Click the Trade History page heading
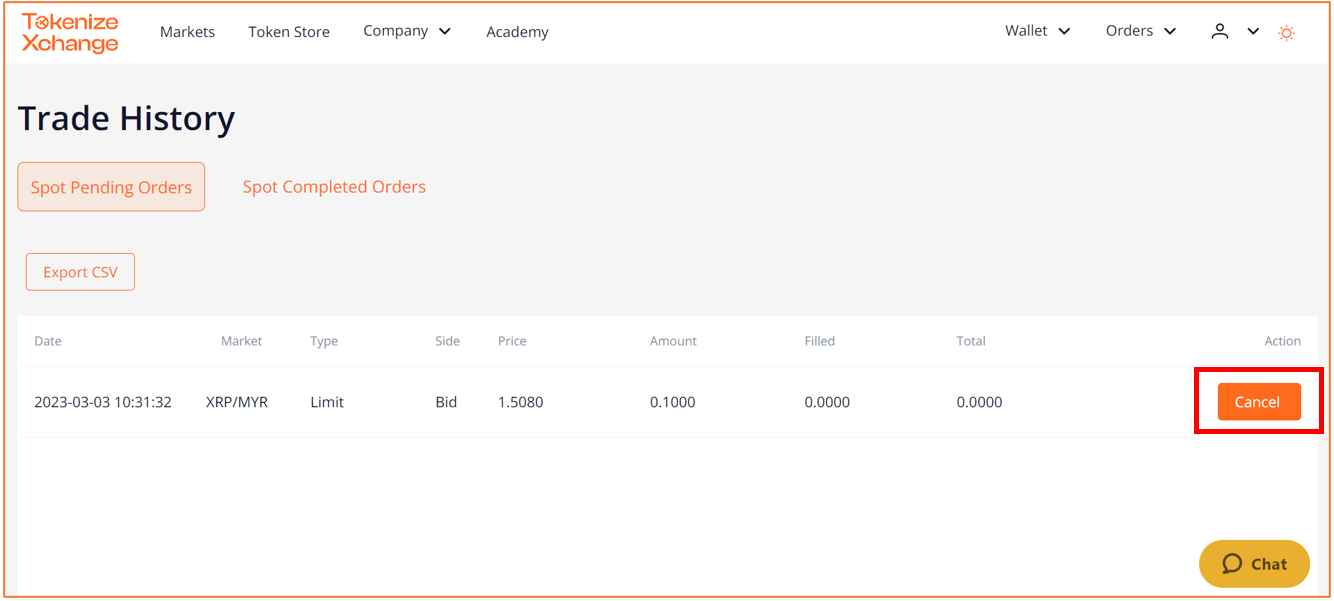 coord(127,118)
